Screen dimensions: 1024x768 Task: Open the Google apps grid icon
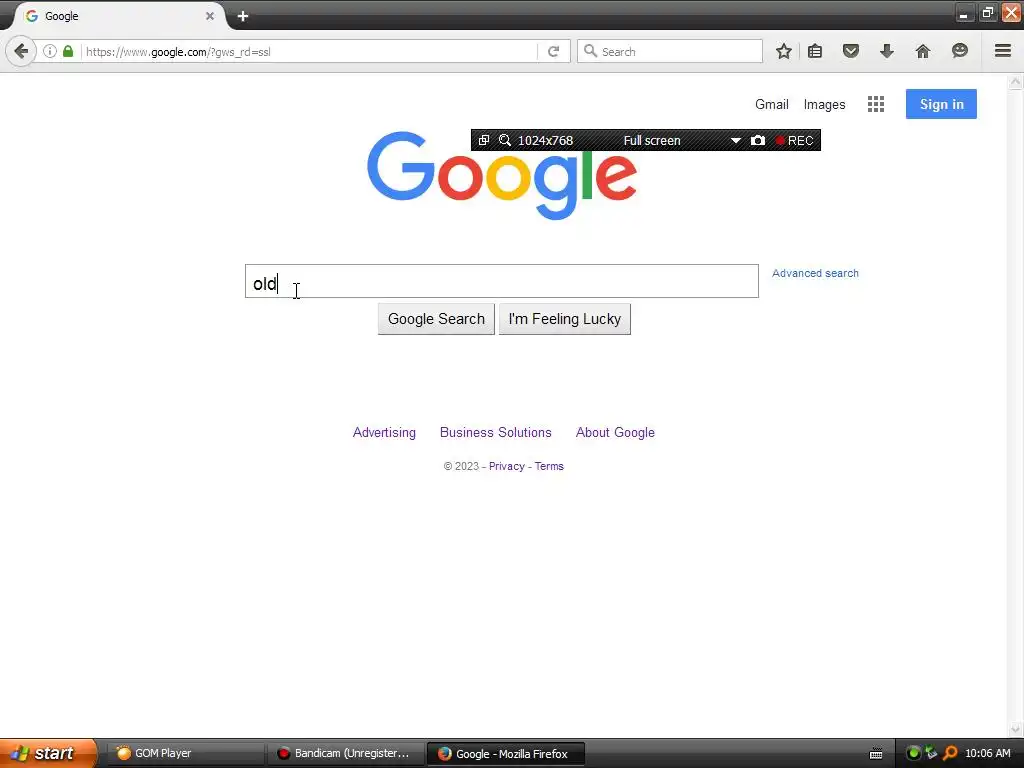876,104
